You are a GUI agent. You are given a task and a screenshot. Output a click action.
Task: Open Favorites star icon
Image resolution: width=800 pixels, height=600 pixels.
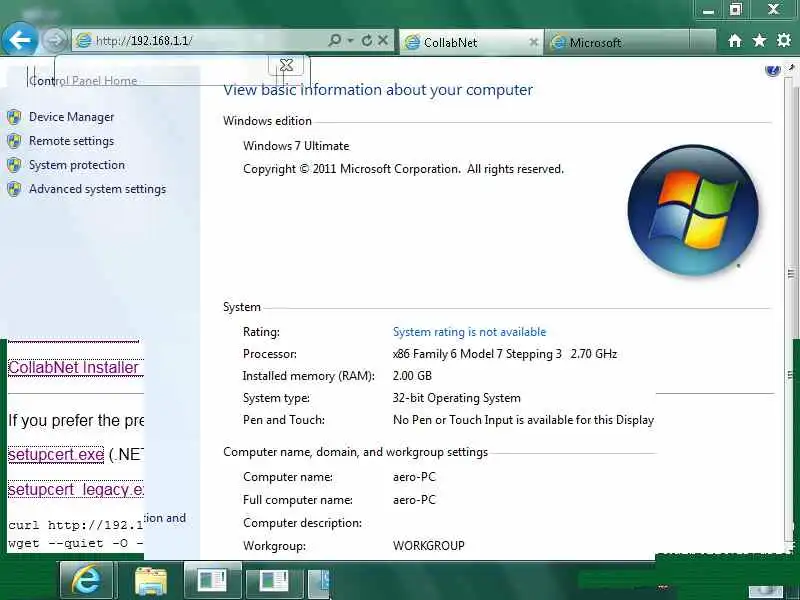(x=759, y=41)
